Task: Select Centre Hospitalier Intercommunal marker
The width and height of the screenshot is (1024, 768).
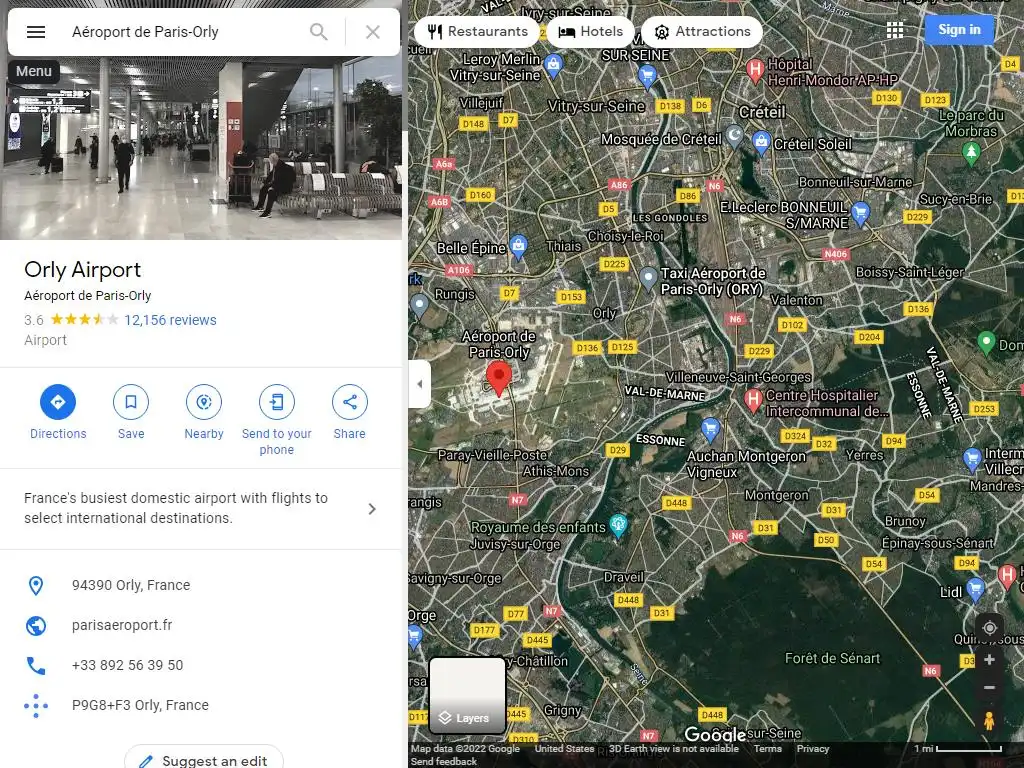Action: pos(754,400)
